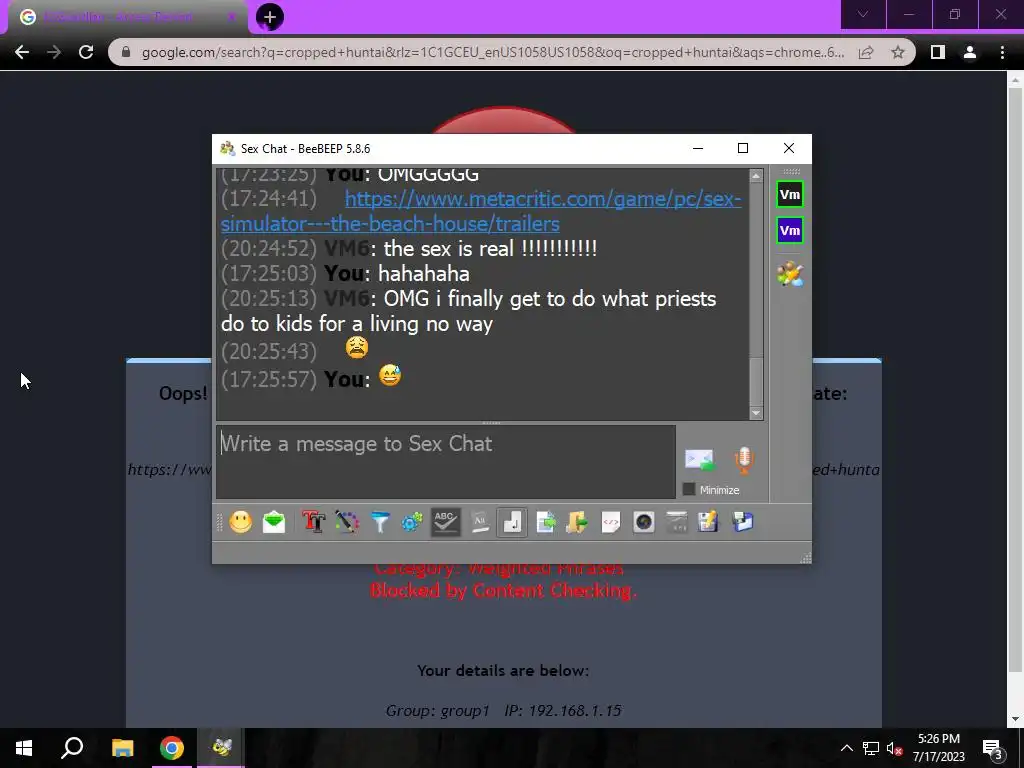The image size is (1024, 768).
Task: Record a voice message with microphone icon
Action: tap(744, 460)
